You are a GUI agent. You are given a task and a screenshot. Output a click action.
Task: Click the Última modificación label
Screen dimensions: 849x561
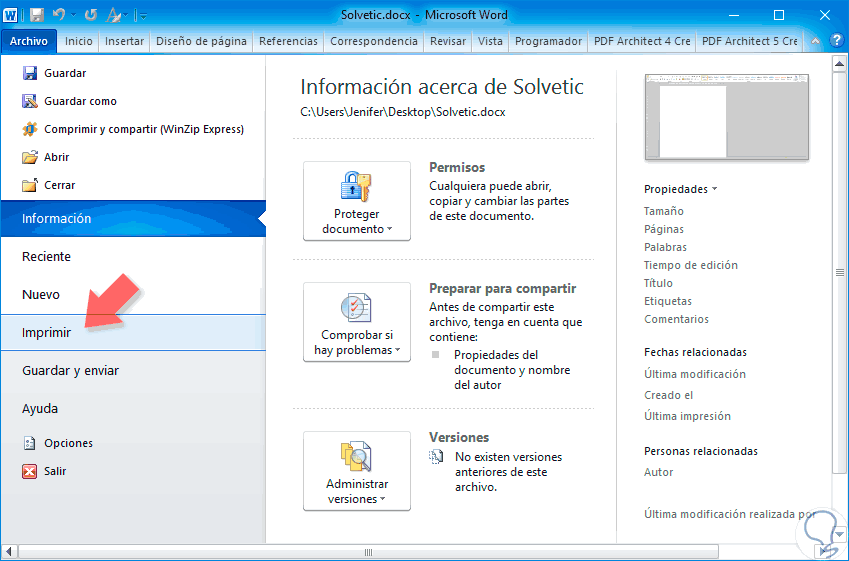click(695, 374)
